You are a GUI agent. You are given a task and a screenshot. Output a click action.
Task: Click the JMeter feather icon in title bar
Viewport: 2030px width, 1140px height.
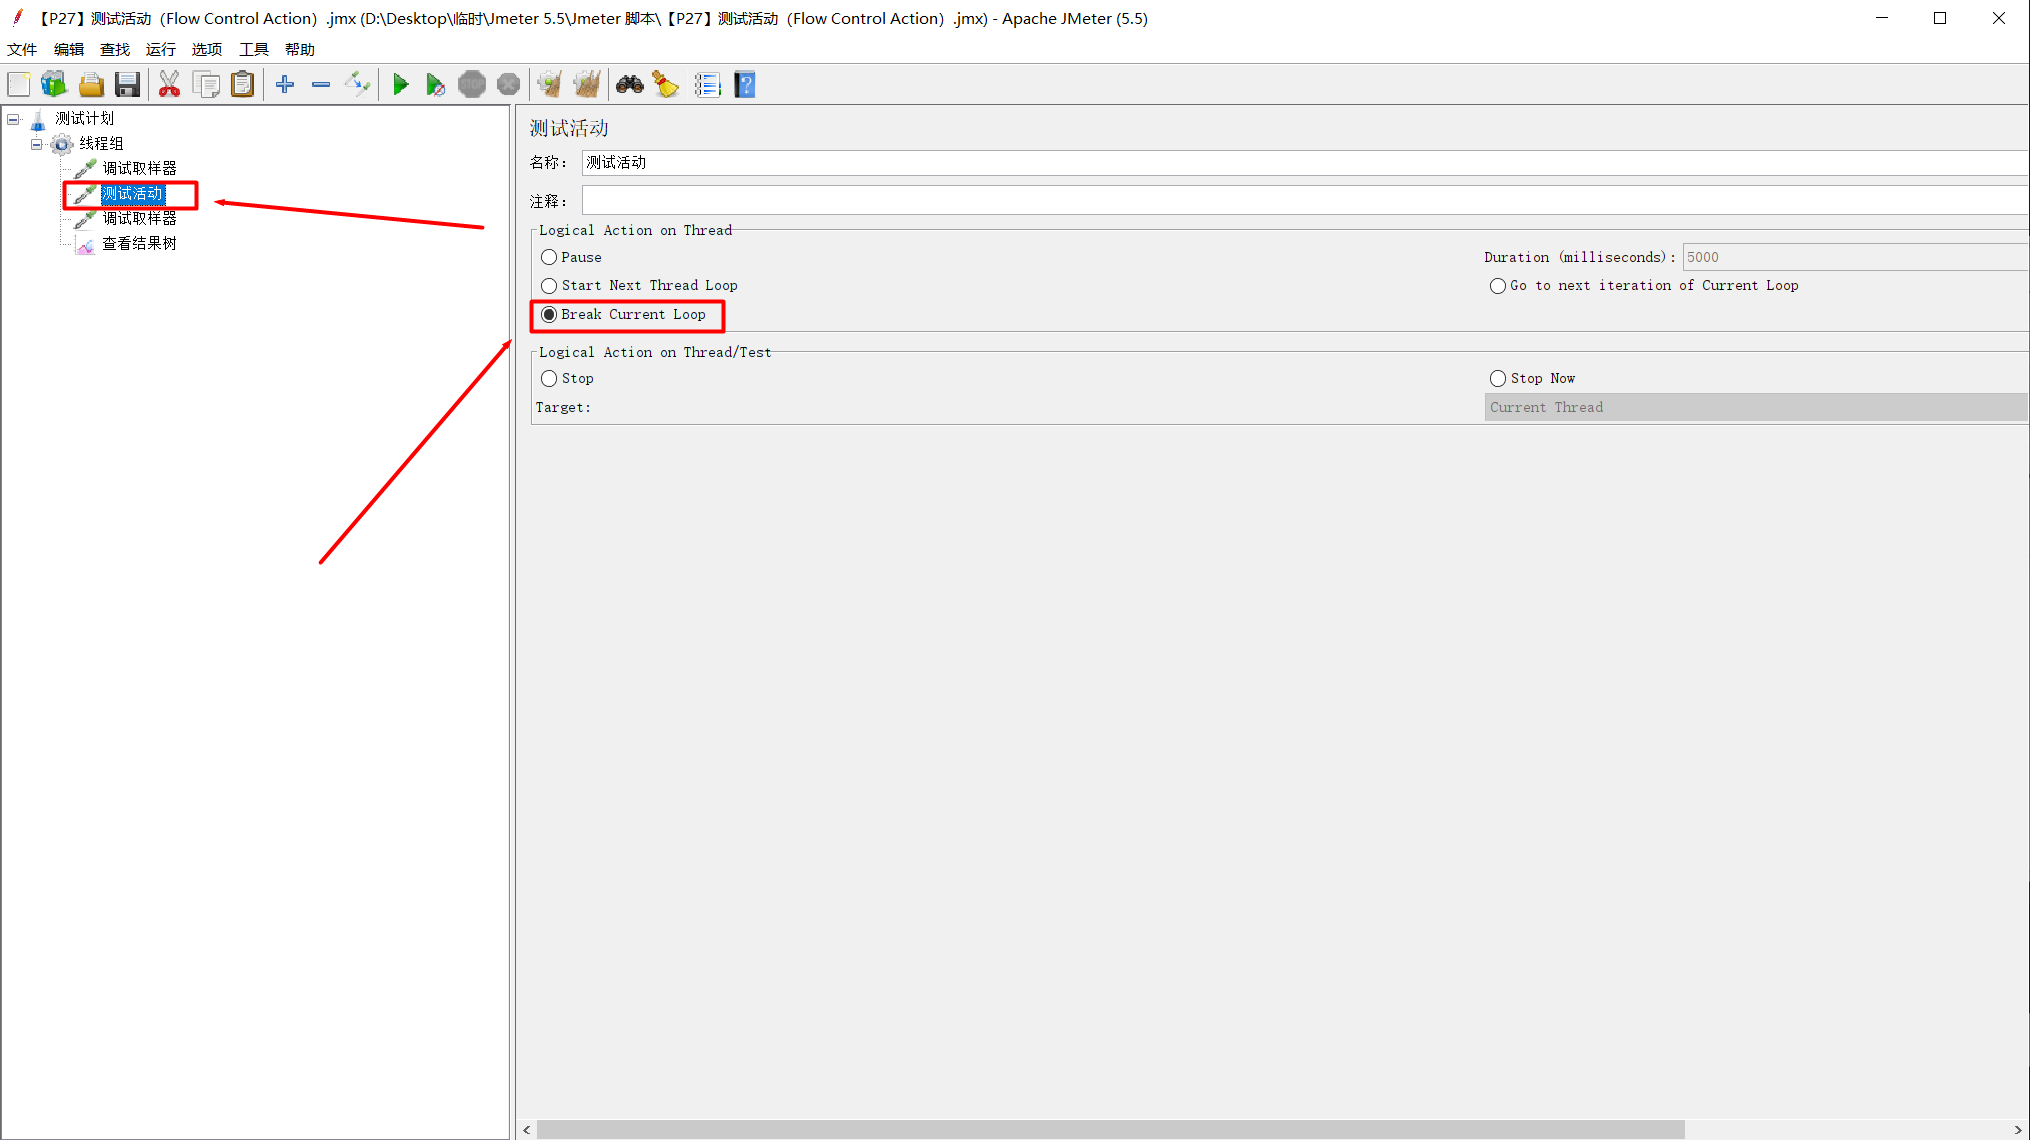pyautogui.click(x=17, y=18)
